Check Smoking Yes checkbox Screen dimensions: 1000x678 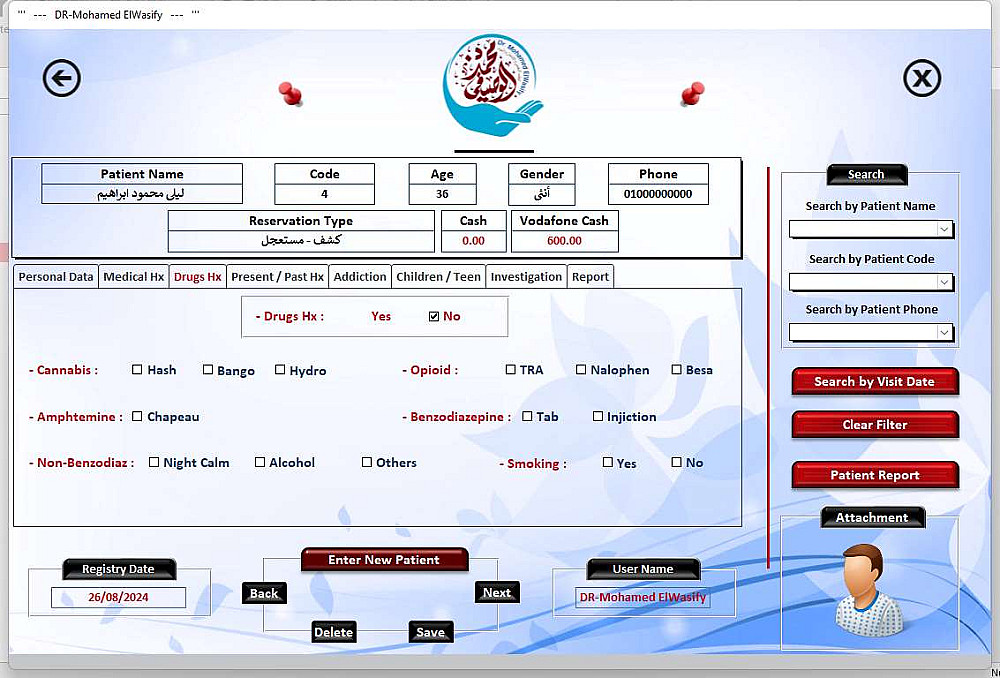[608, 462]
